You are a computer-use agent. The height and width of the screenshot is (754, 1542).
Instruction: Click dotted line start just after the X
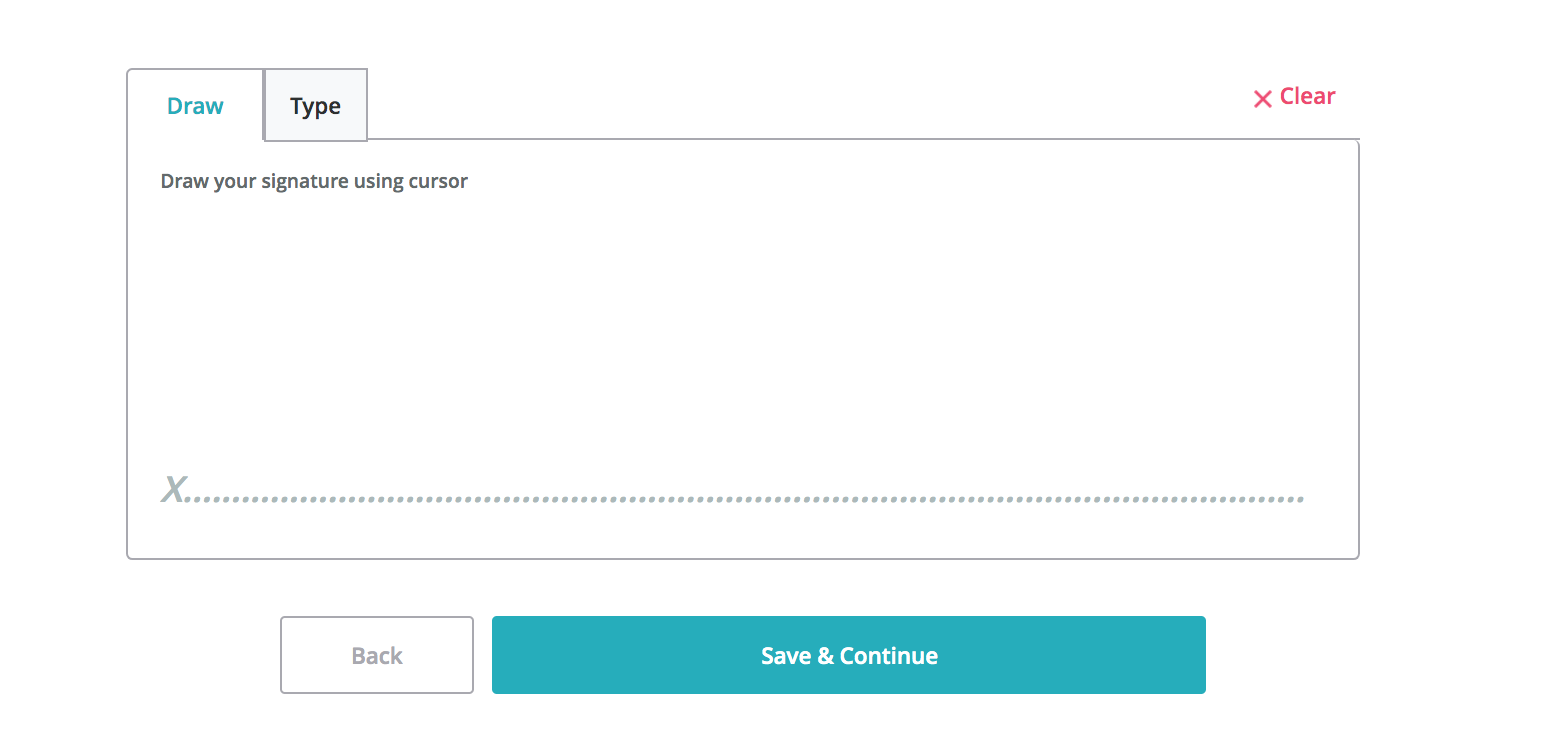click(198, 498)
